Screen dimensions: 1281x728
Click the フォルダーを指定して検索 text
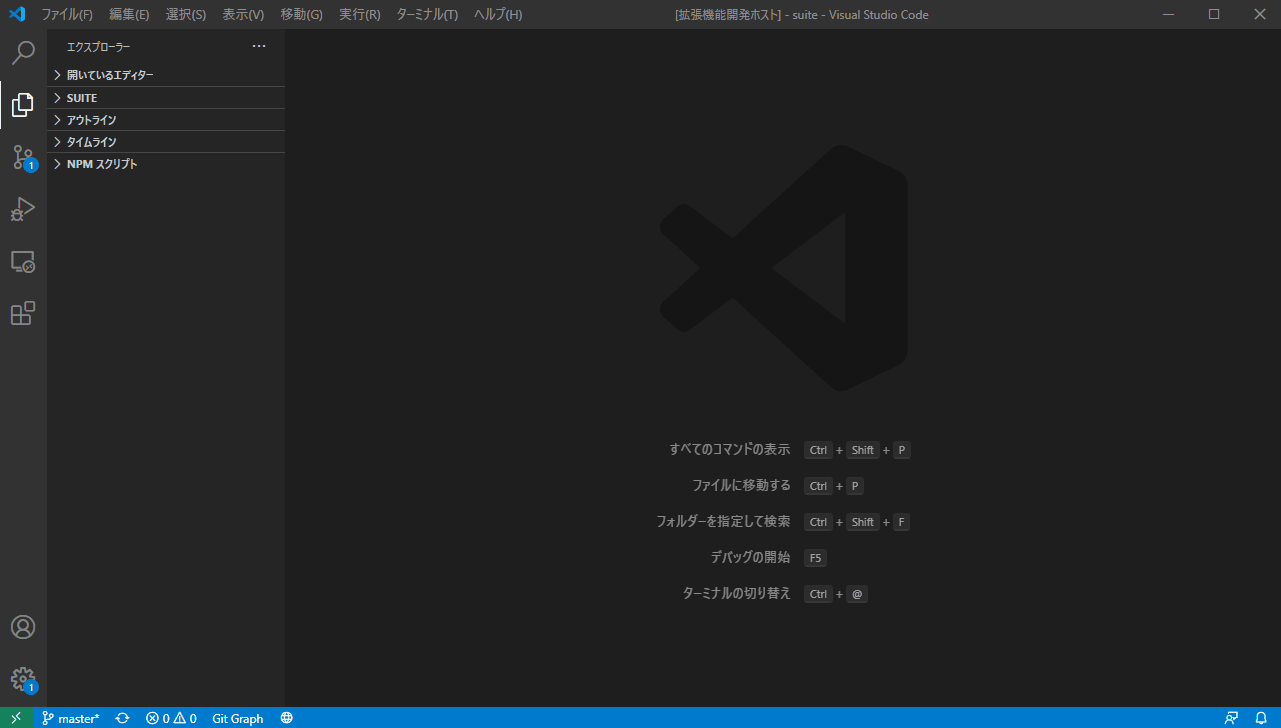pyautogui.click(x=723, y=522)
